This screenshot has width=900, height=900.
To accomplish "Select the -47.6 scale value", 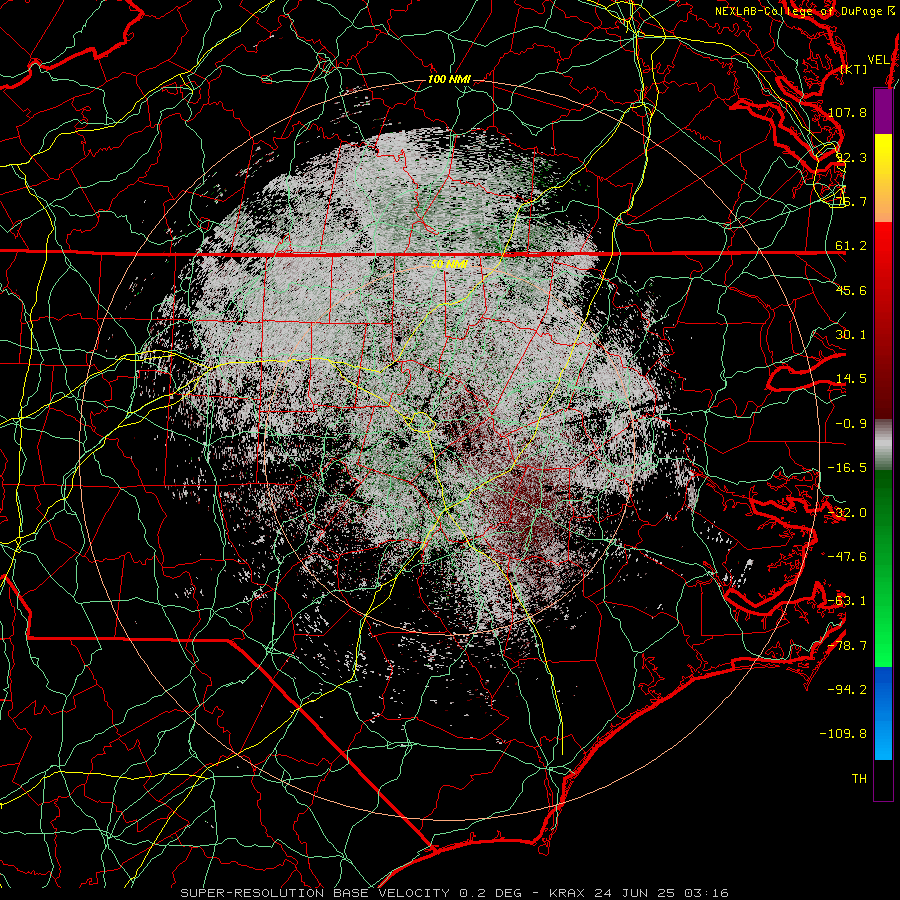I will point(847,557).
